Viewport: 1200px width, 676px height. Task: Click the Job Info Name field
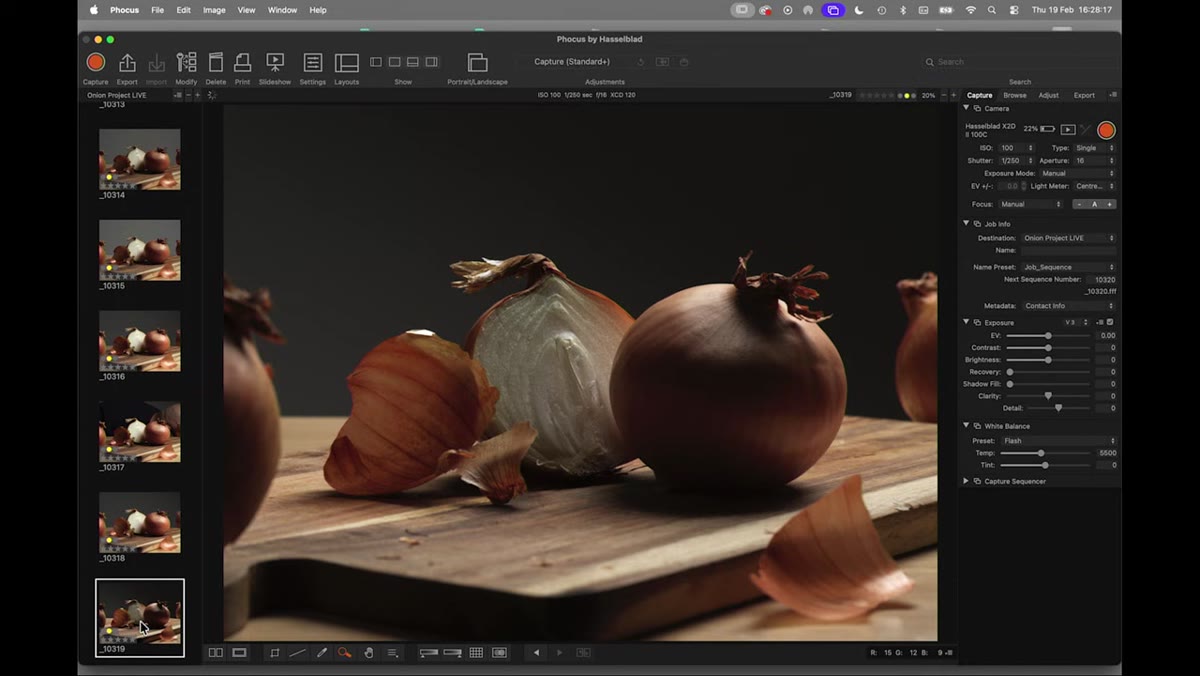(x=1068, y=251)
